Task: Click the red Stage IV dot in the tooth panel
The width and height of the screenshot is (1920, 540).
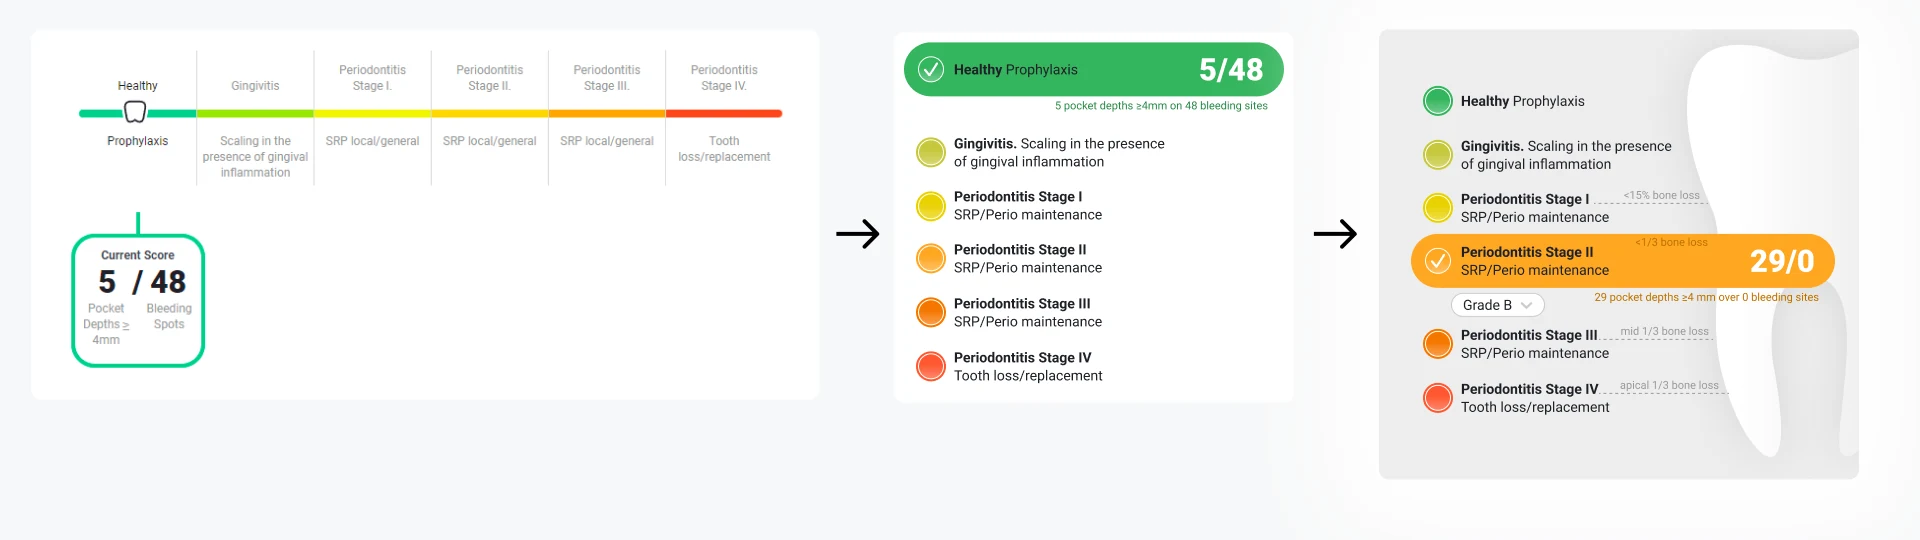Action: pyautogui.click(x=1437, y=398)
